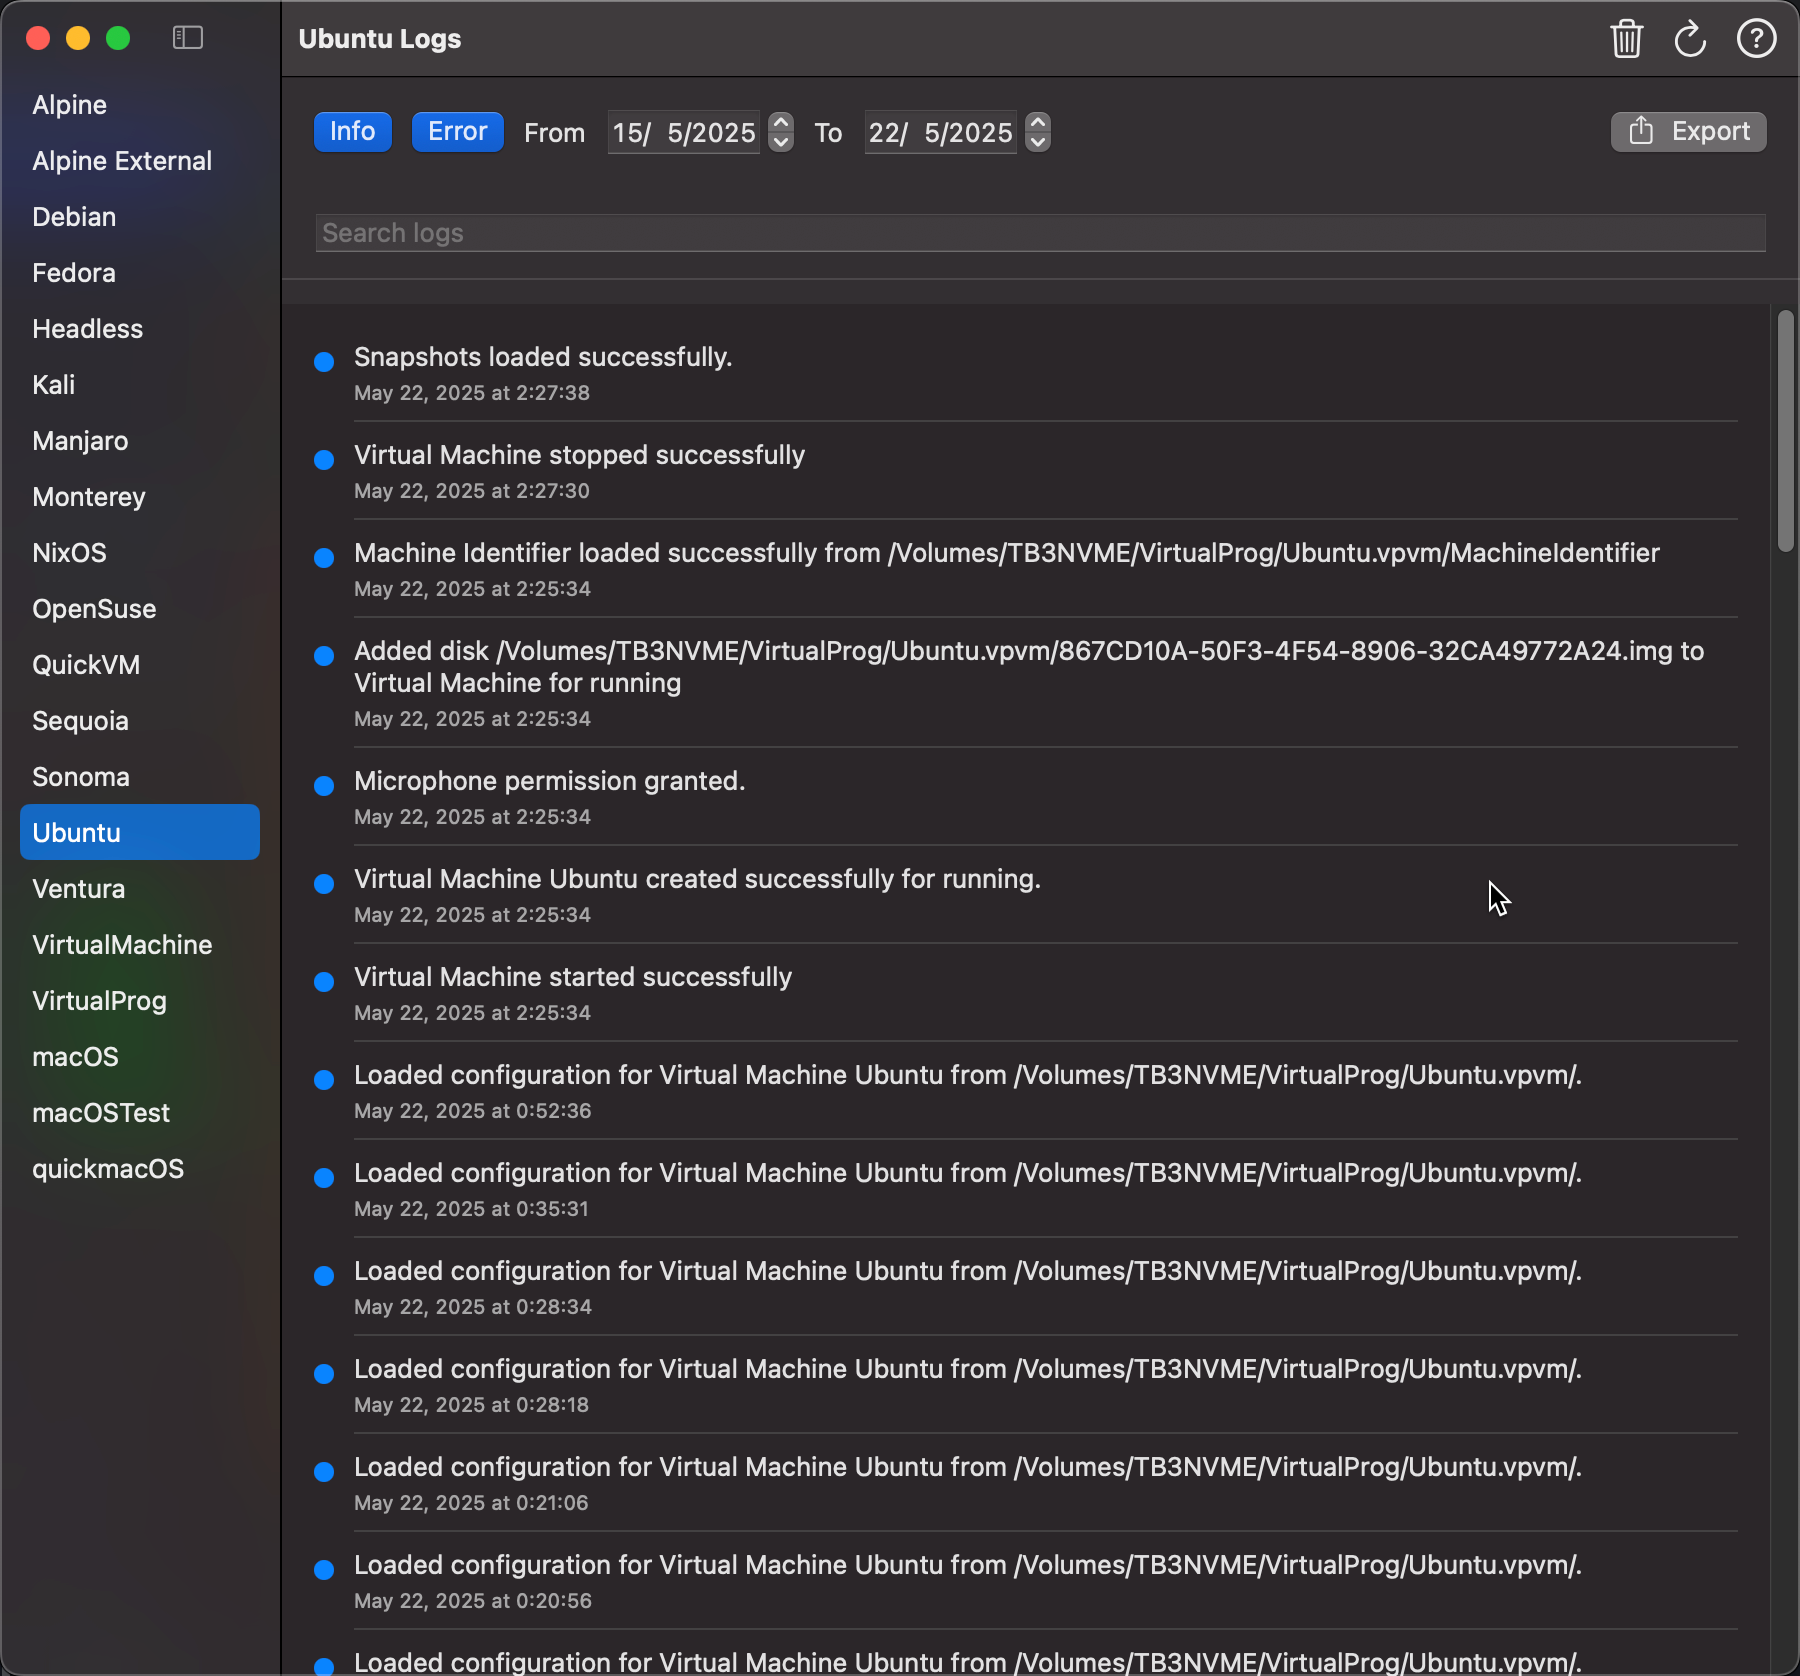Switch to the Sonoma machine
1800x1676 pixels.
(80, 776)
